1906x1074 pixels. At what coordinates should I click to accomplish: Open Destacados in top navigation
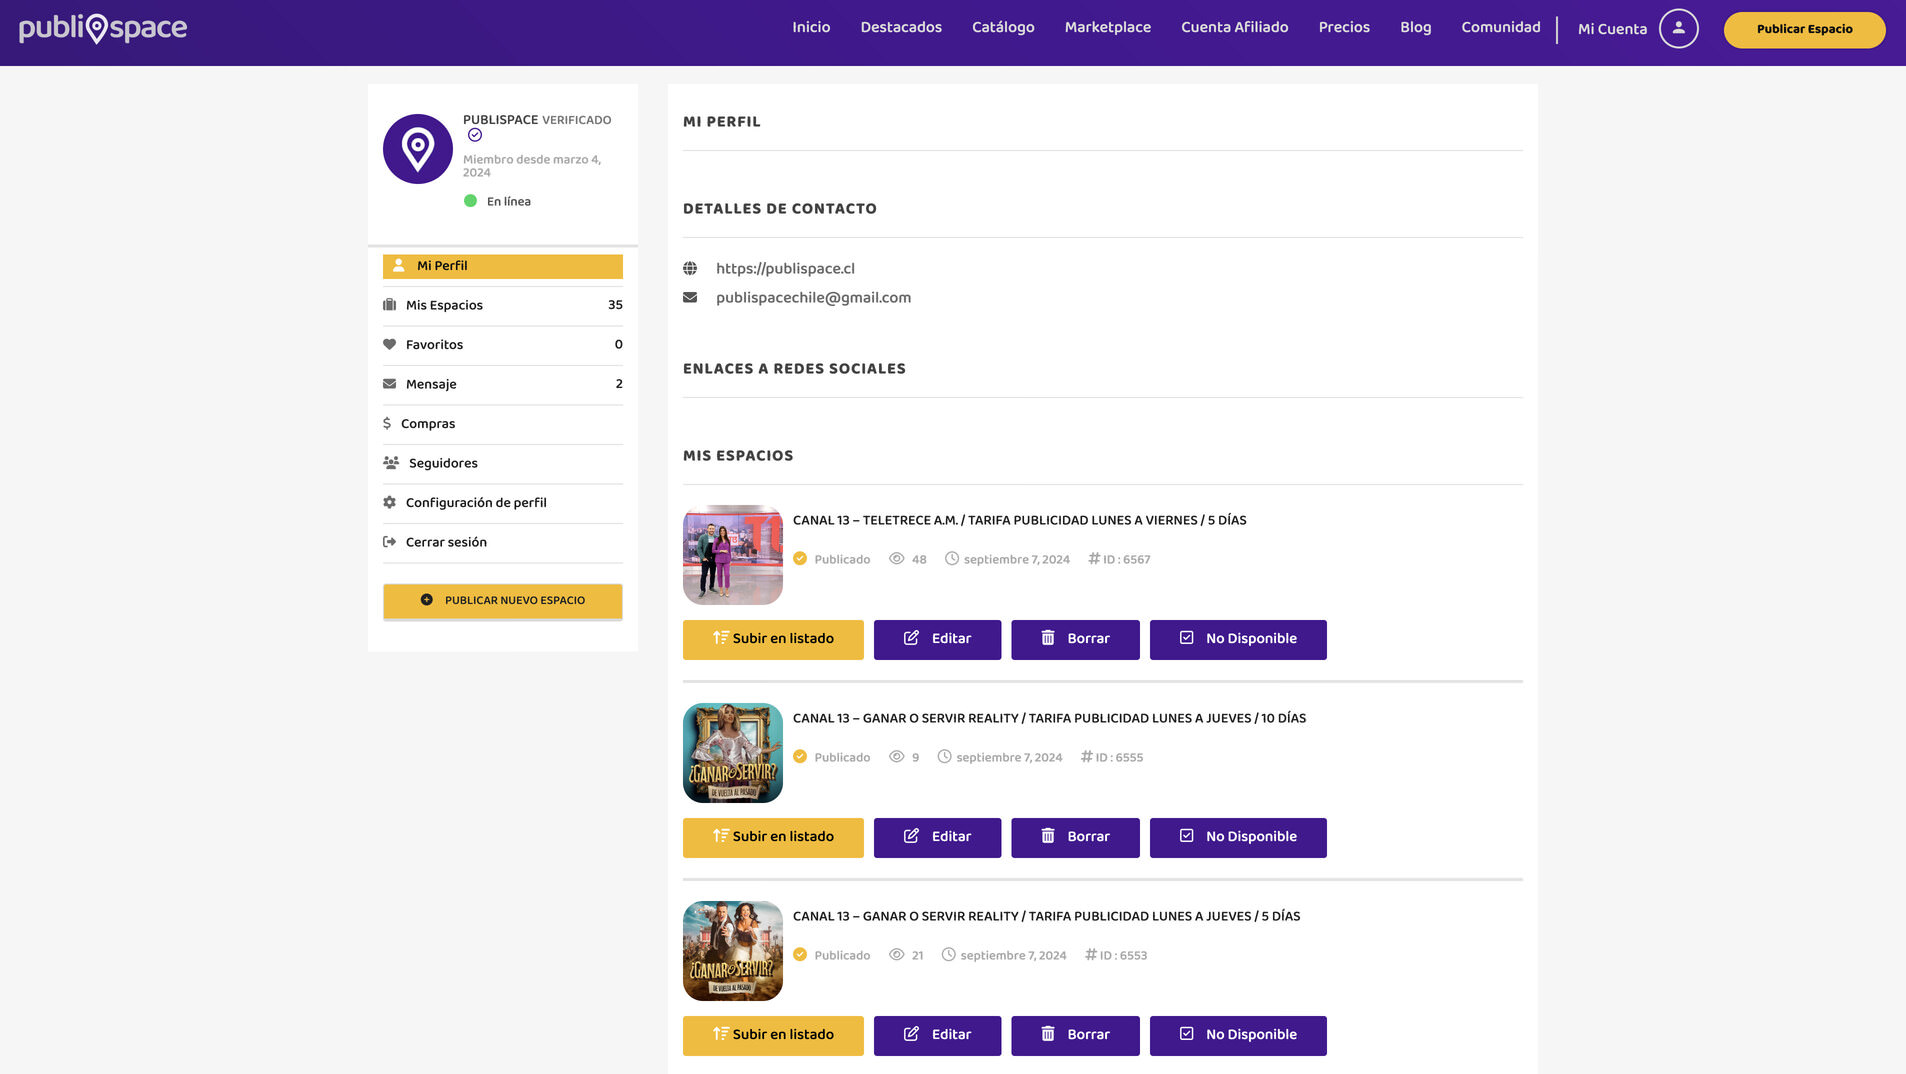pos(901,27)
